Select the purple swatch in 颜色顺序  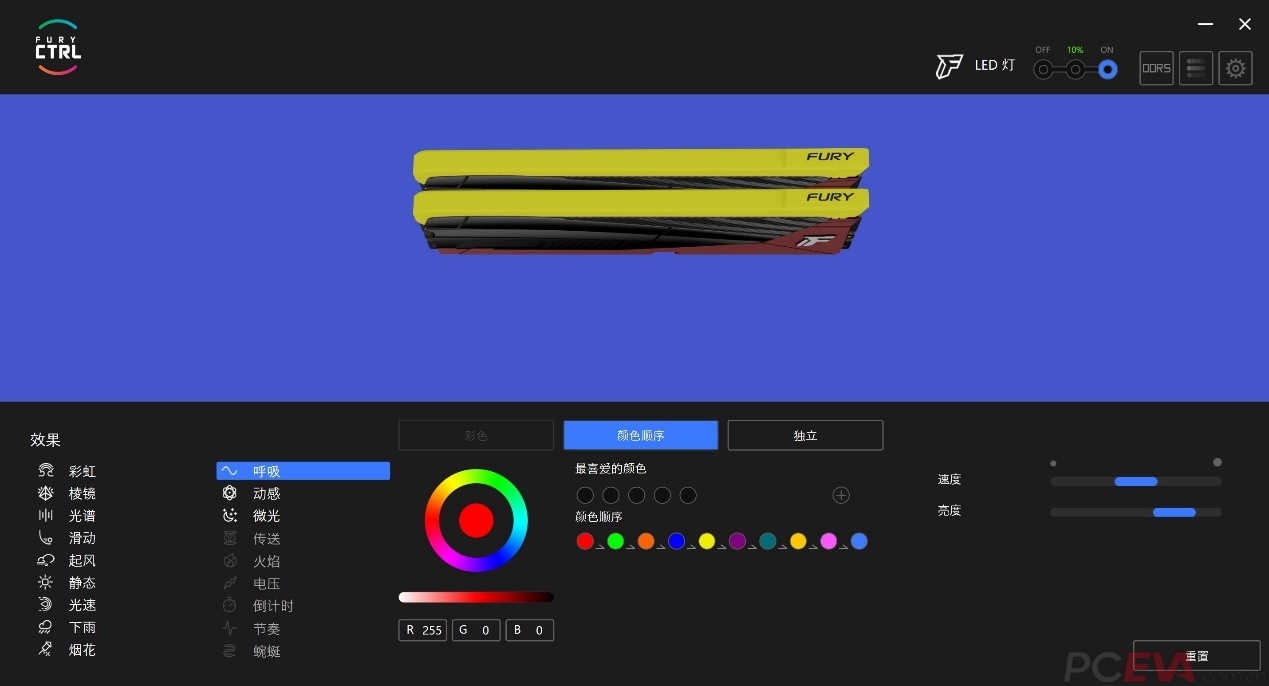coord(737,541)
